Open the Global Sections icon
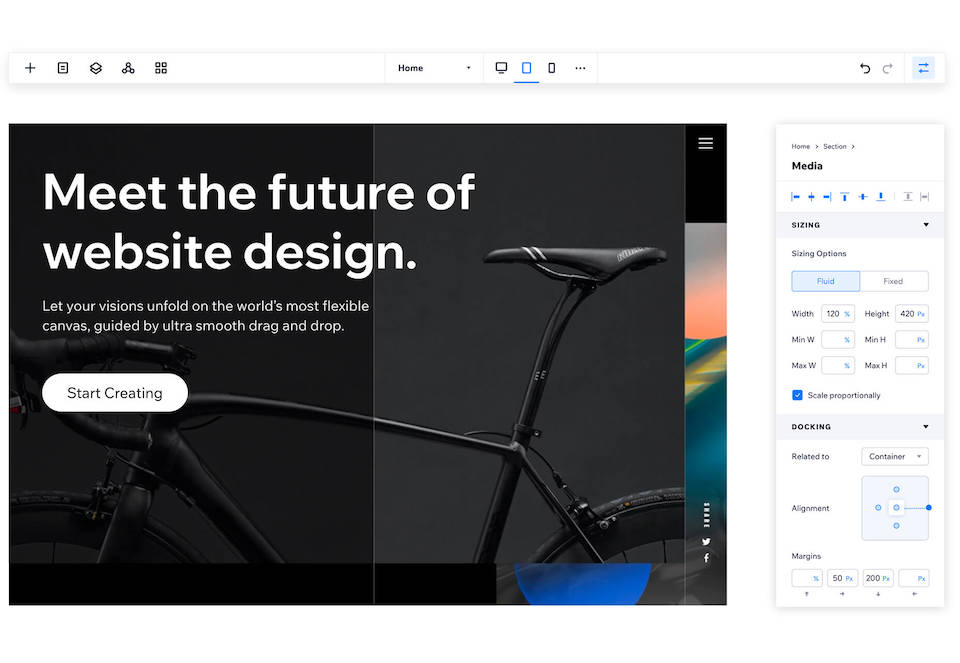 (x=128, y=68)
